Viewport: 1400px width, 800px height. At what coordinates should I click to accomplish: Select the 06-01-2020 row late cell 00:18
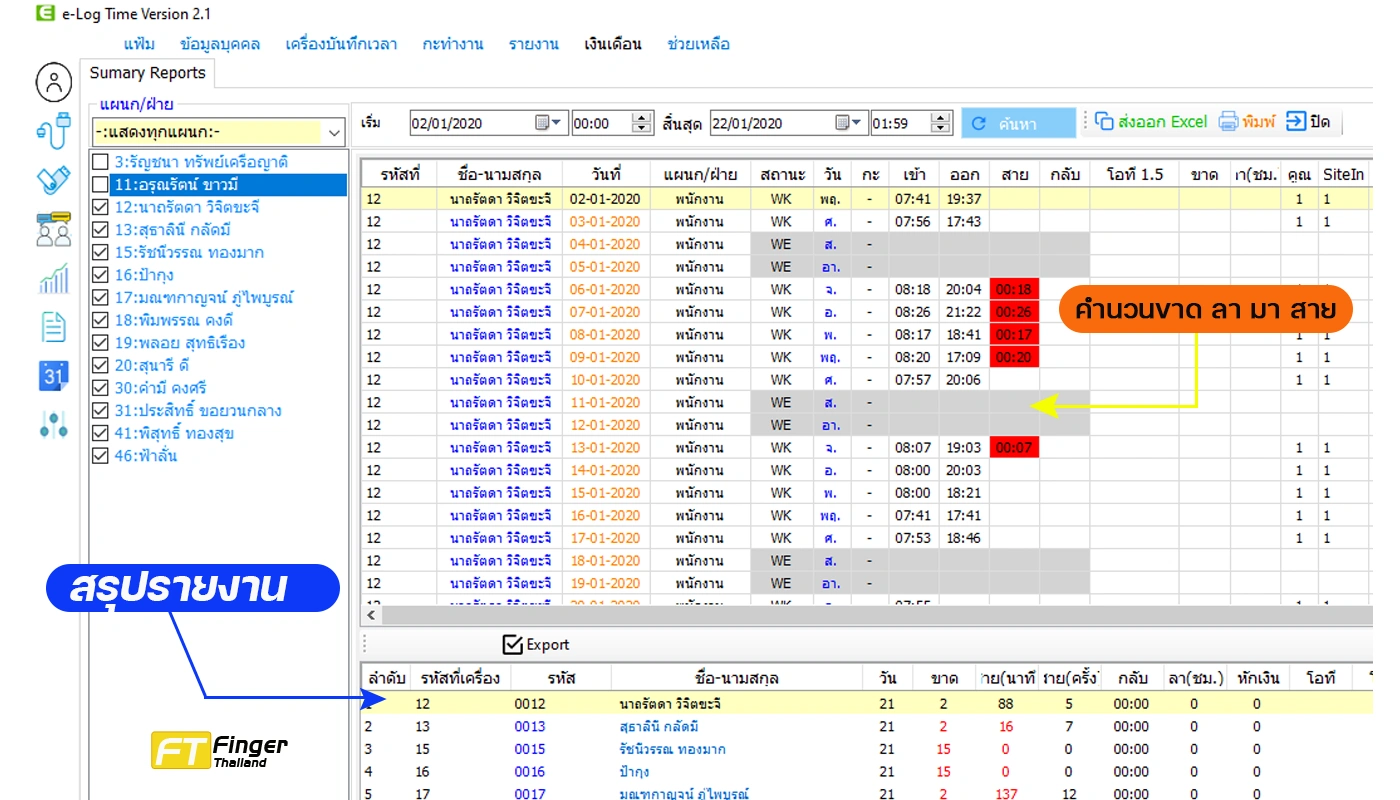coord(1014,289)
